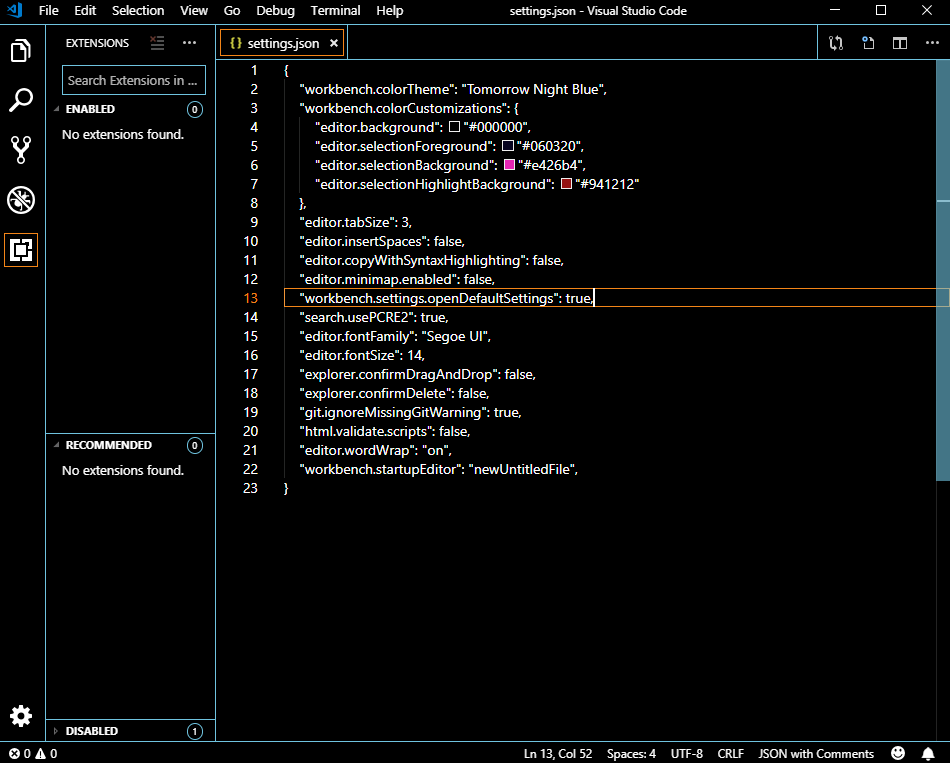
Task: Split the editor using the split icon
Action: pyautogui.click(x=899, y=43)
